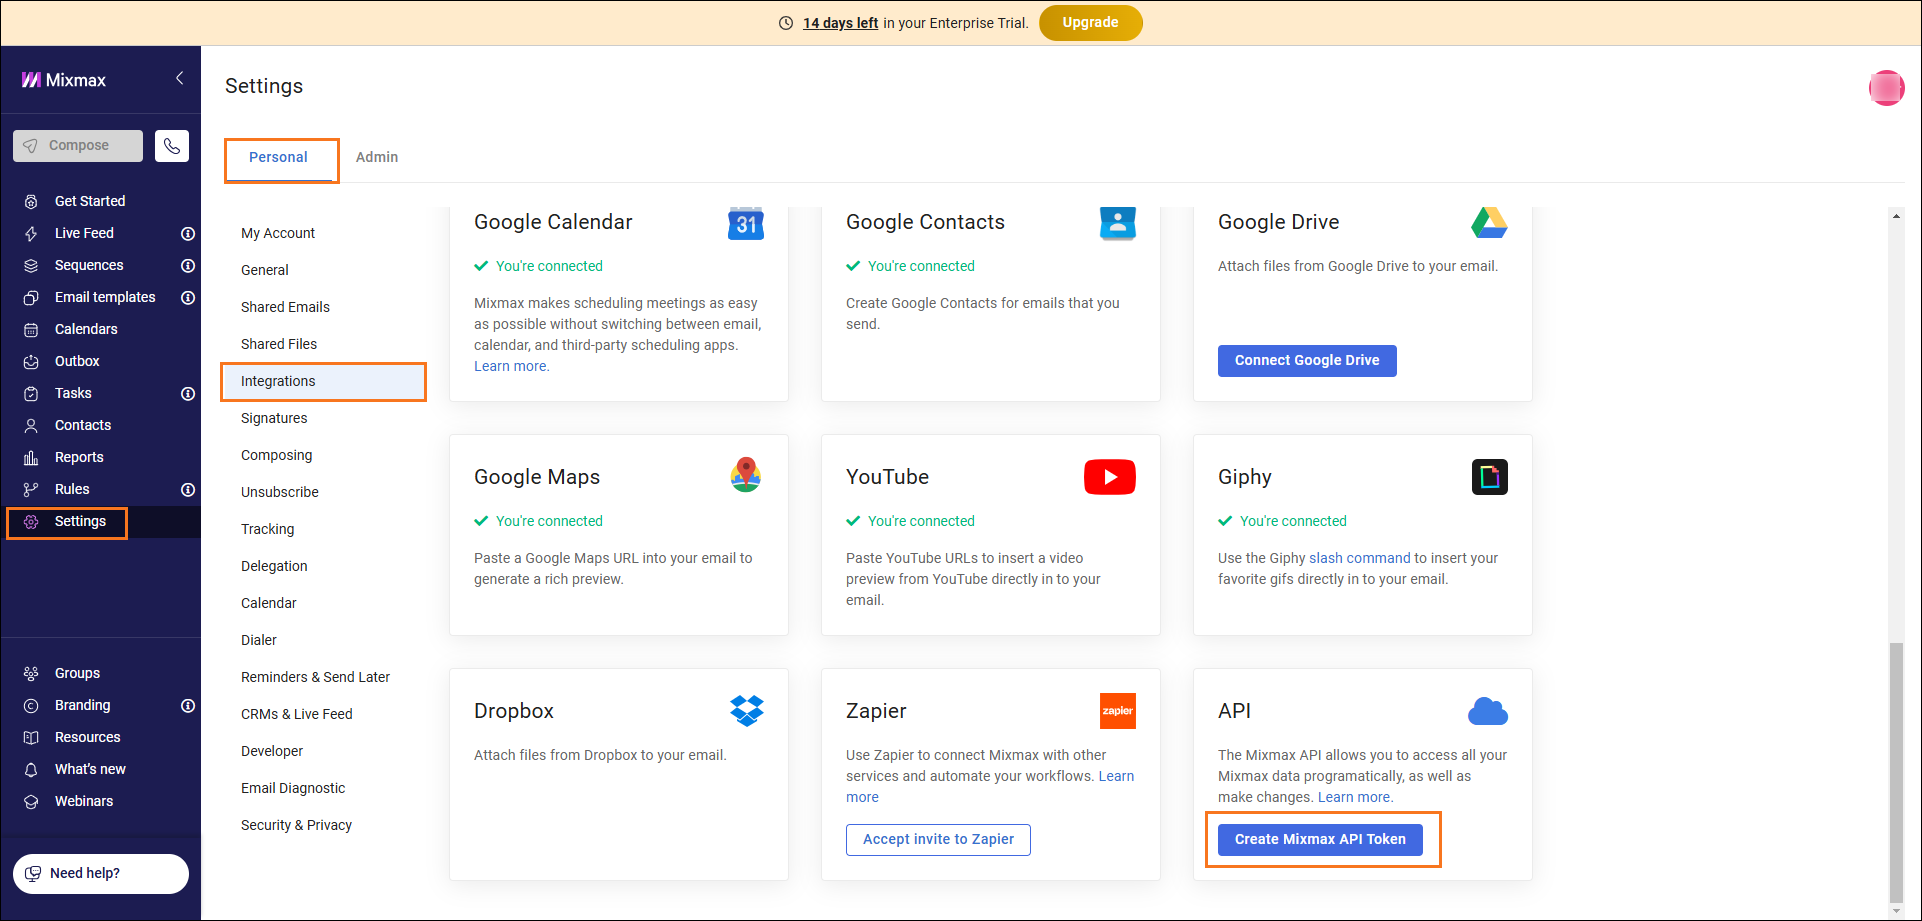Image resolution: width=1922 pixels, height=921 pixels.
Task: Click Connect Google Drive button
Action: (1307, 361)
